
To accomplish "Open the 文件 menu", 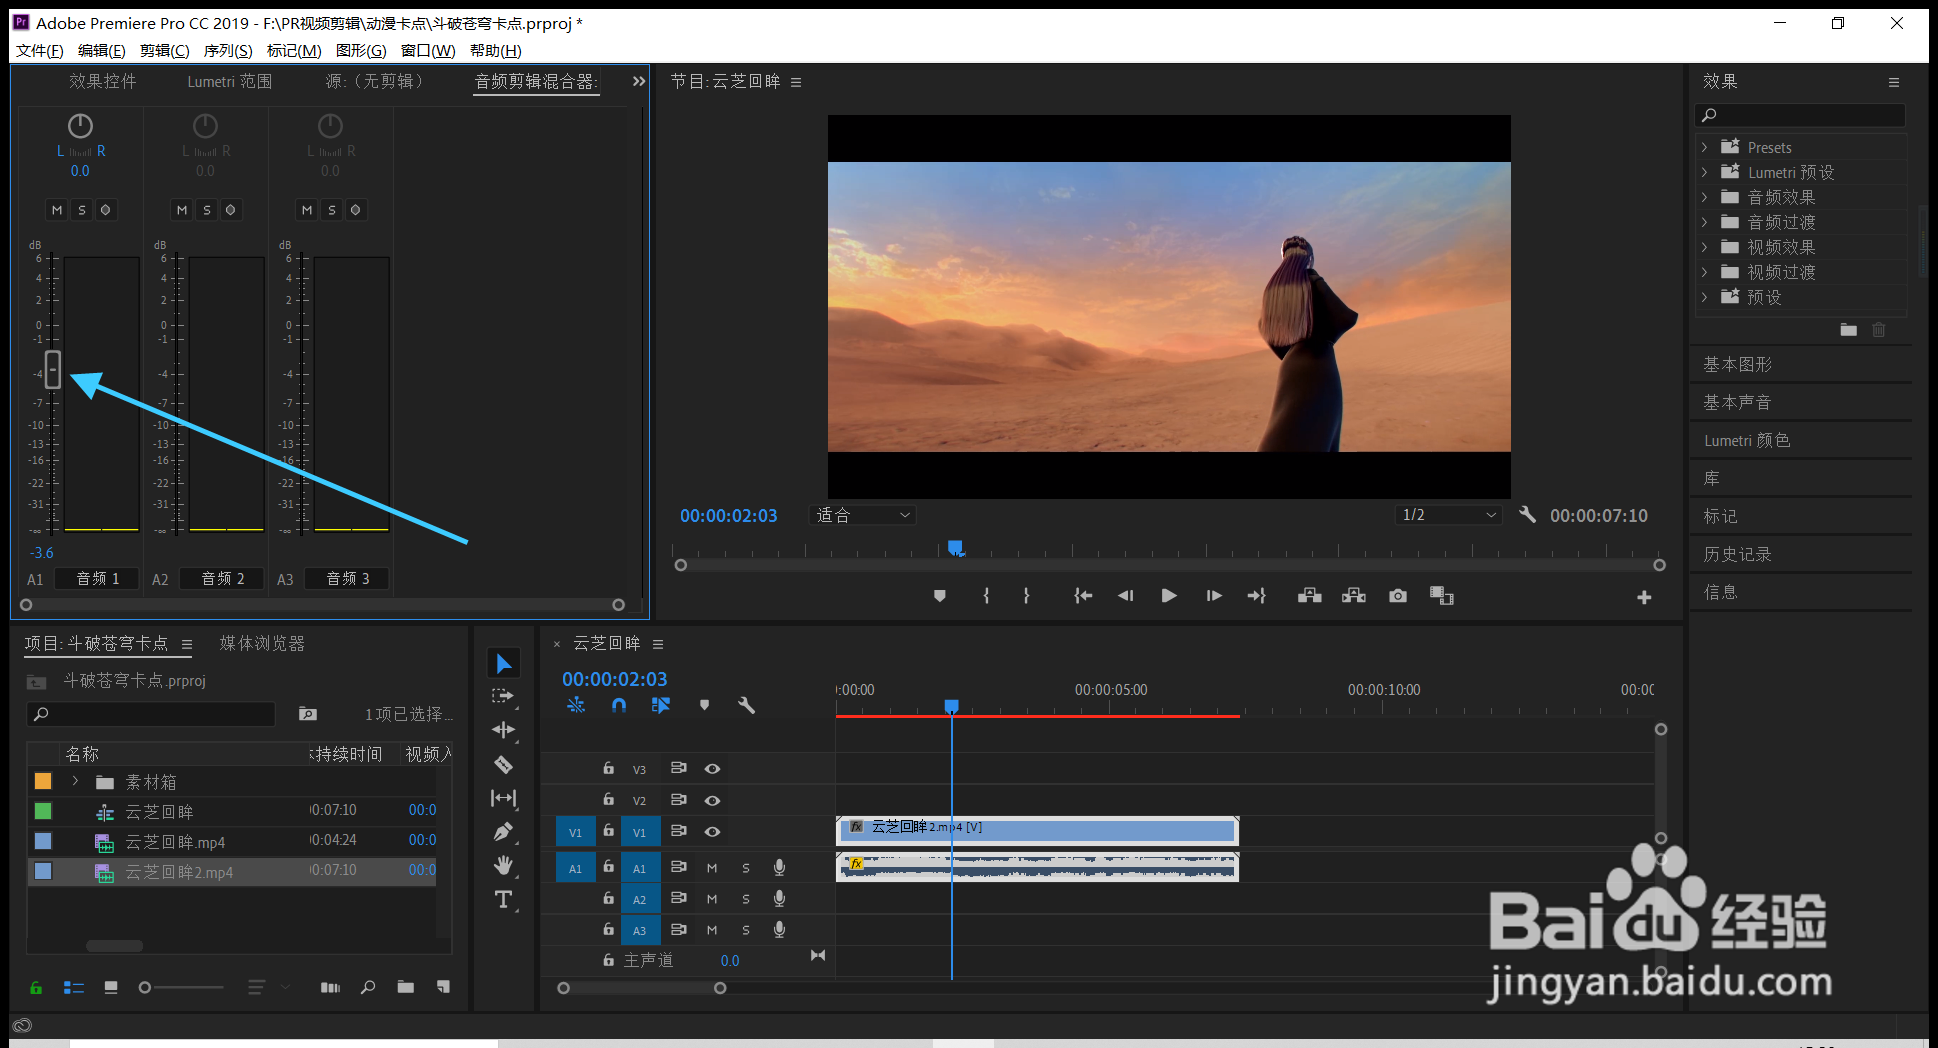I will coord(39,51).
